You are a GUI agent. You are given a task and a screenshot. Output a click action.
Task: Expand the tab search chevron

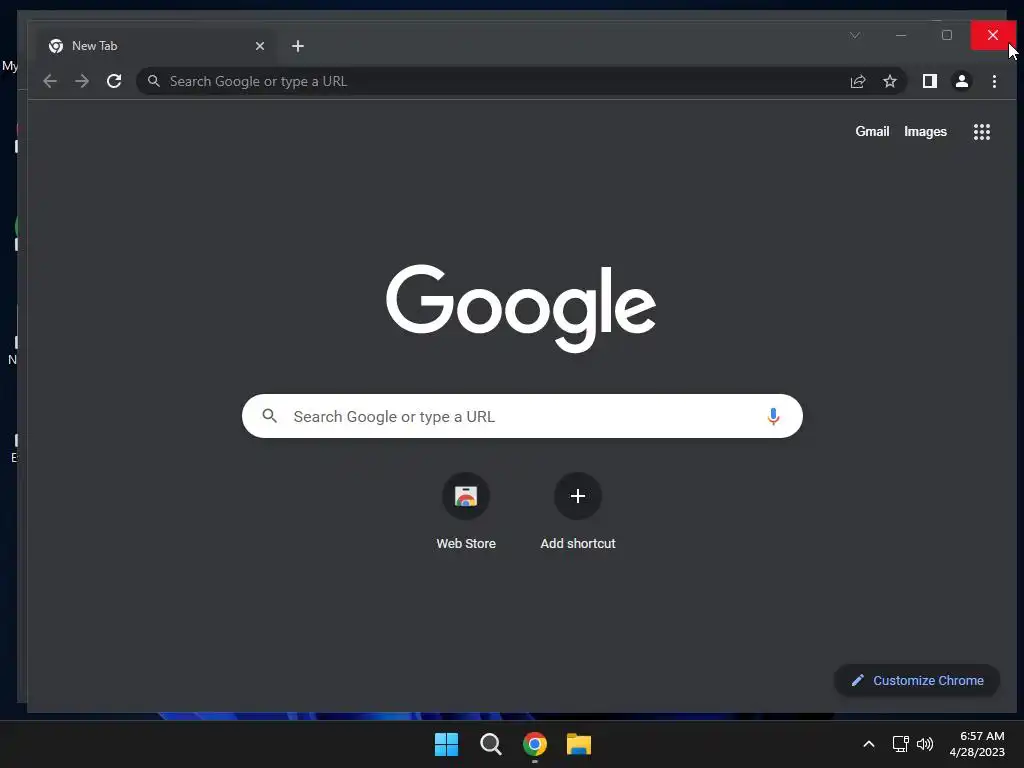855,35
